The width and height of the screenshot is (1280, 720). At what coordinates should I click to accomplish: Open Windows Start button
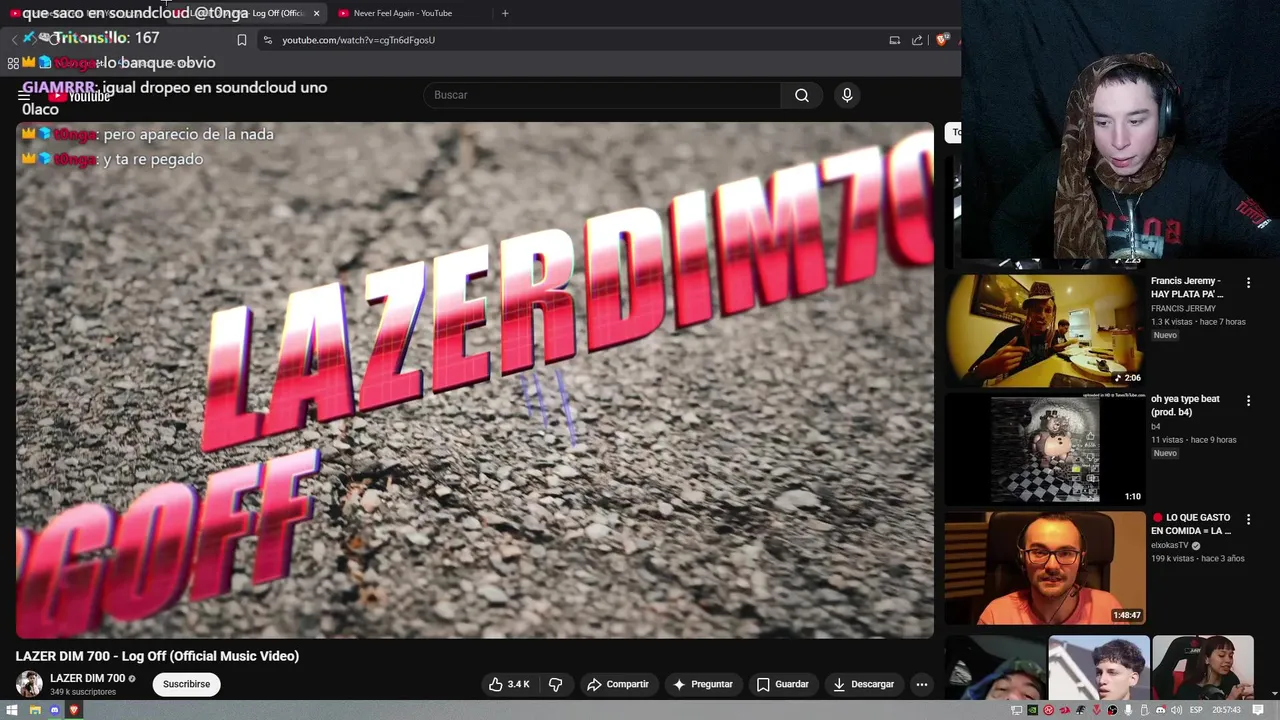click(14, 710)
